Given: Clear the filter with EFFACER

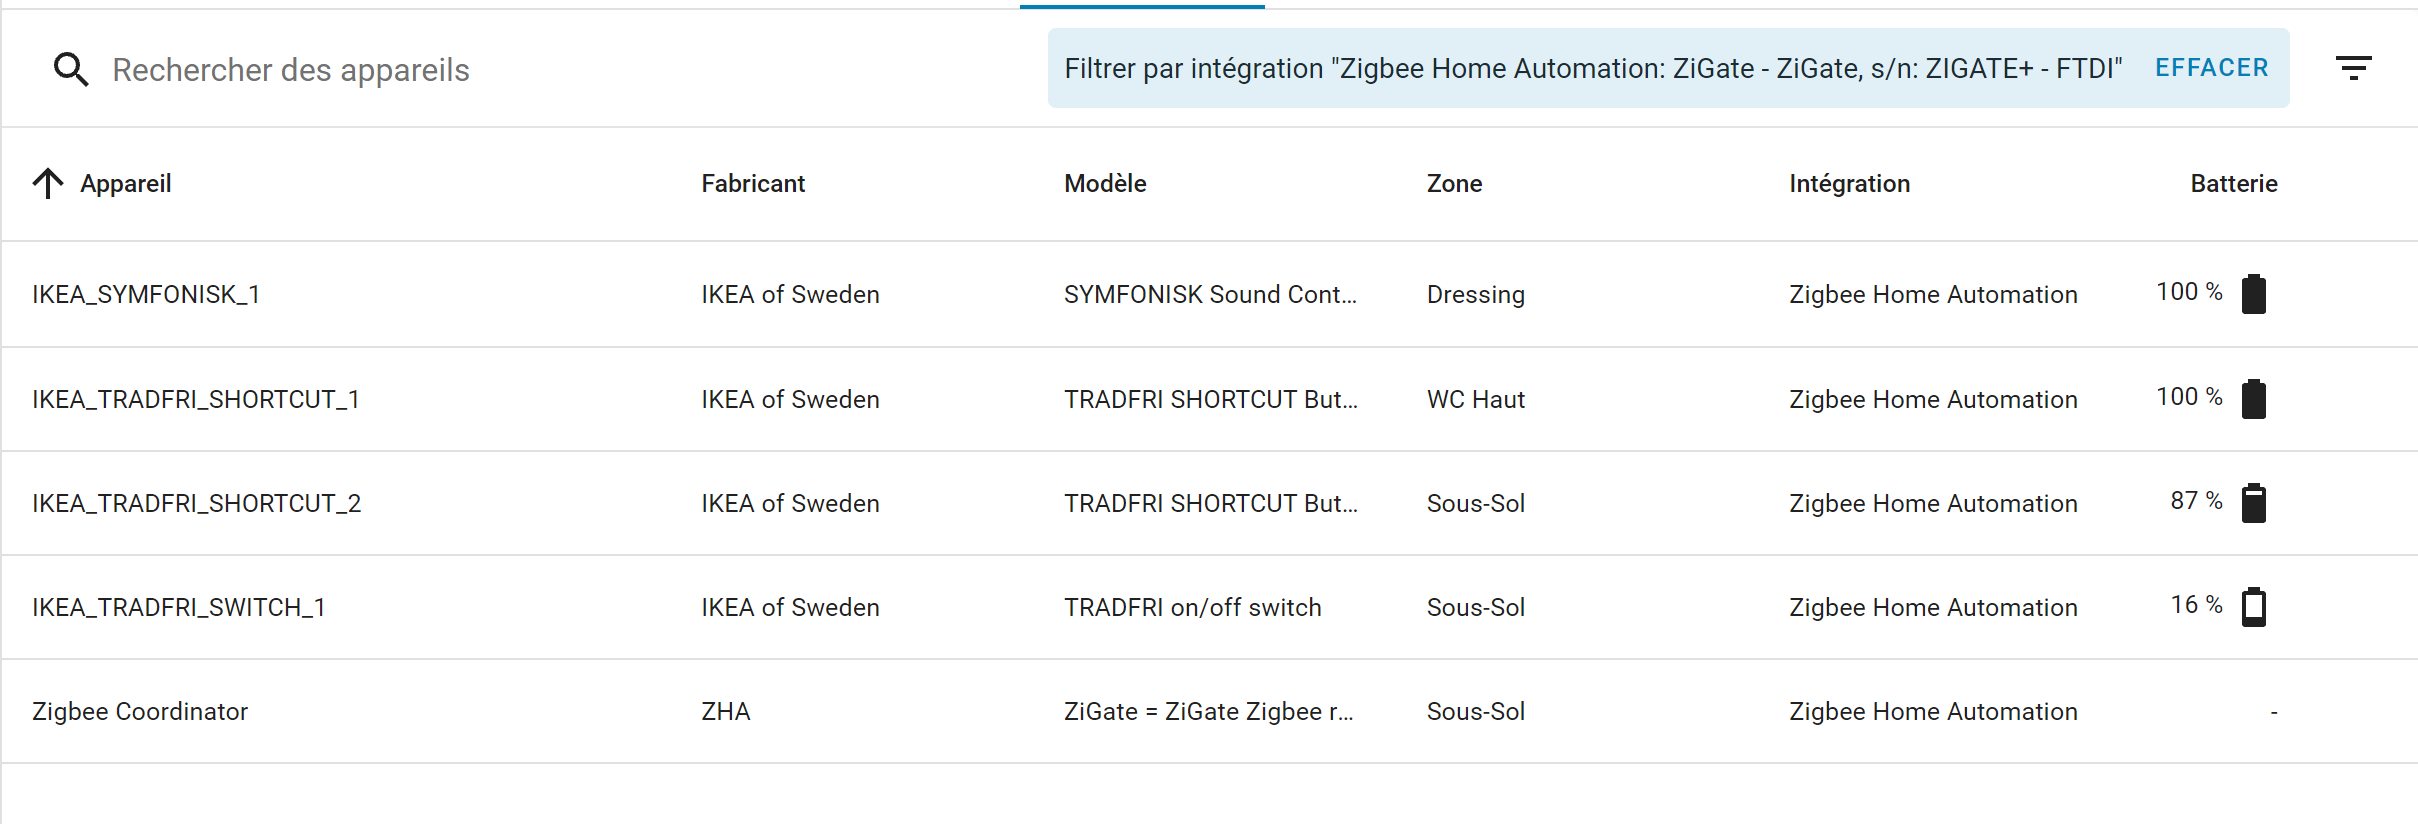Looking at the screenshot, I should [2211, 68].
